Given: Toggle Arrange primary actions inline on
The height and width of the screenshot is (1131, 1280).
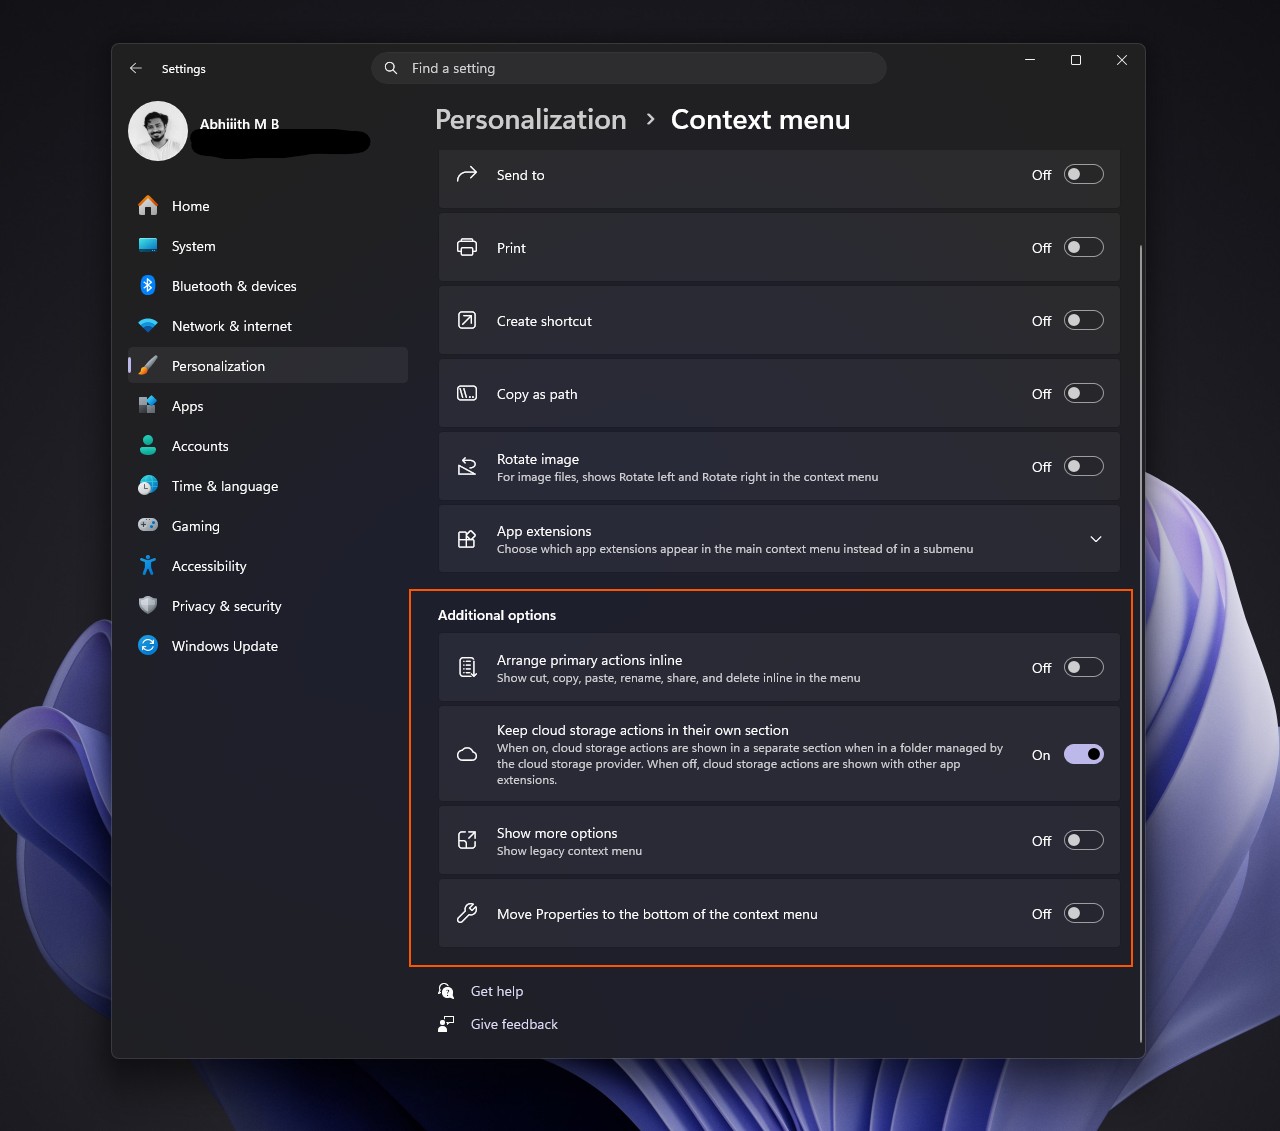Looking at the screenshot, I should (1084, 667).
